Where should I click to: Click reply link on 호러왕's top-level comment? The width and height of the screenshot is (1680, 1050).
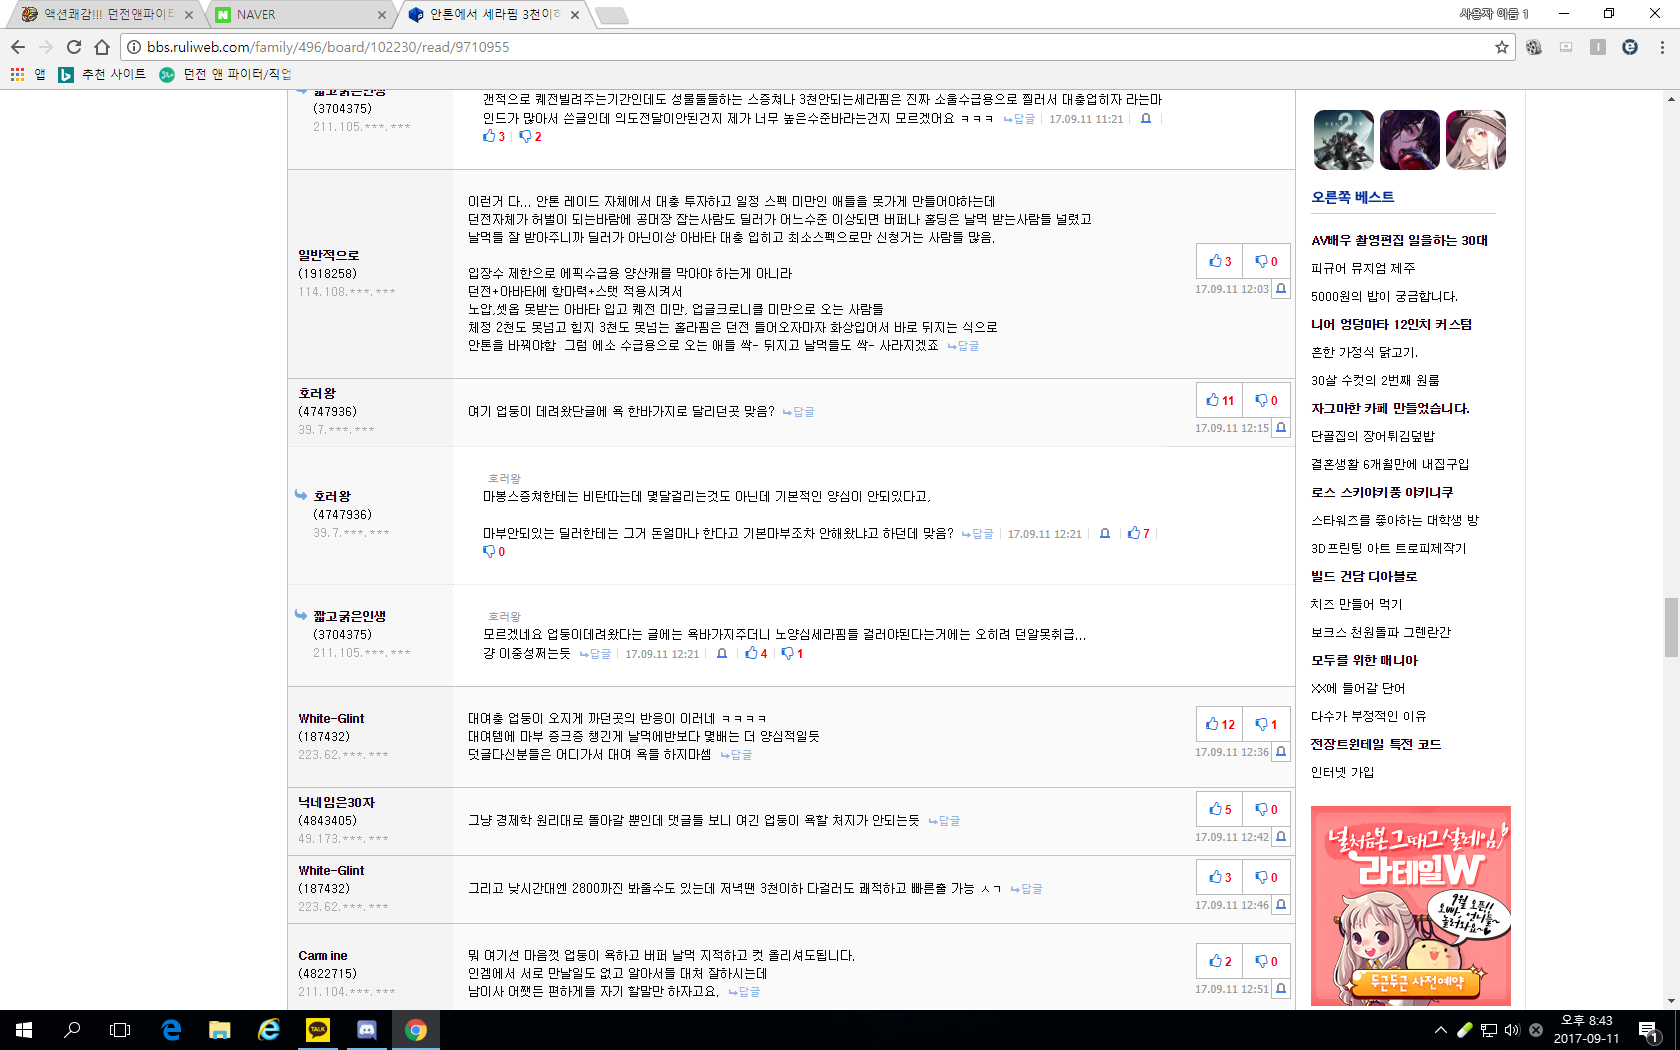pyautogui.click(x=799, y=412)
